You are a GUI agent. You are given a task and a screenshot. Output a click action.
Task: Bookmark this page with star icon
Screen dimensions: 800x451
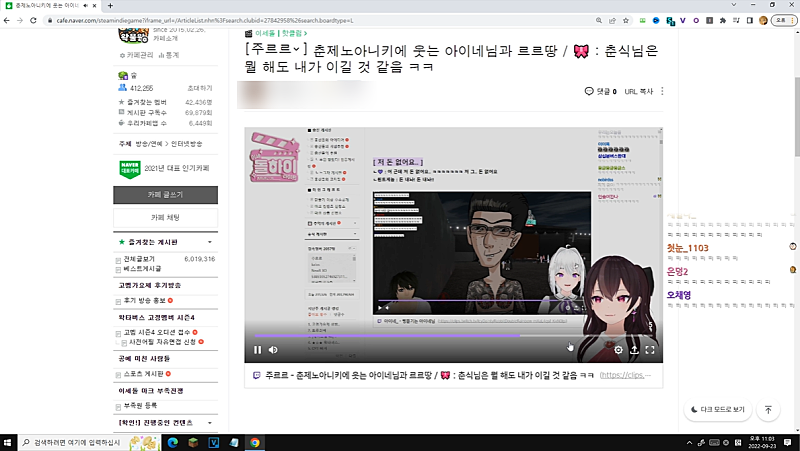[x=626, y=20]
